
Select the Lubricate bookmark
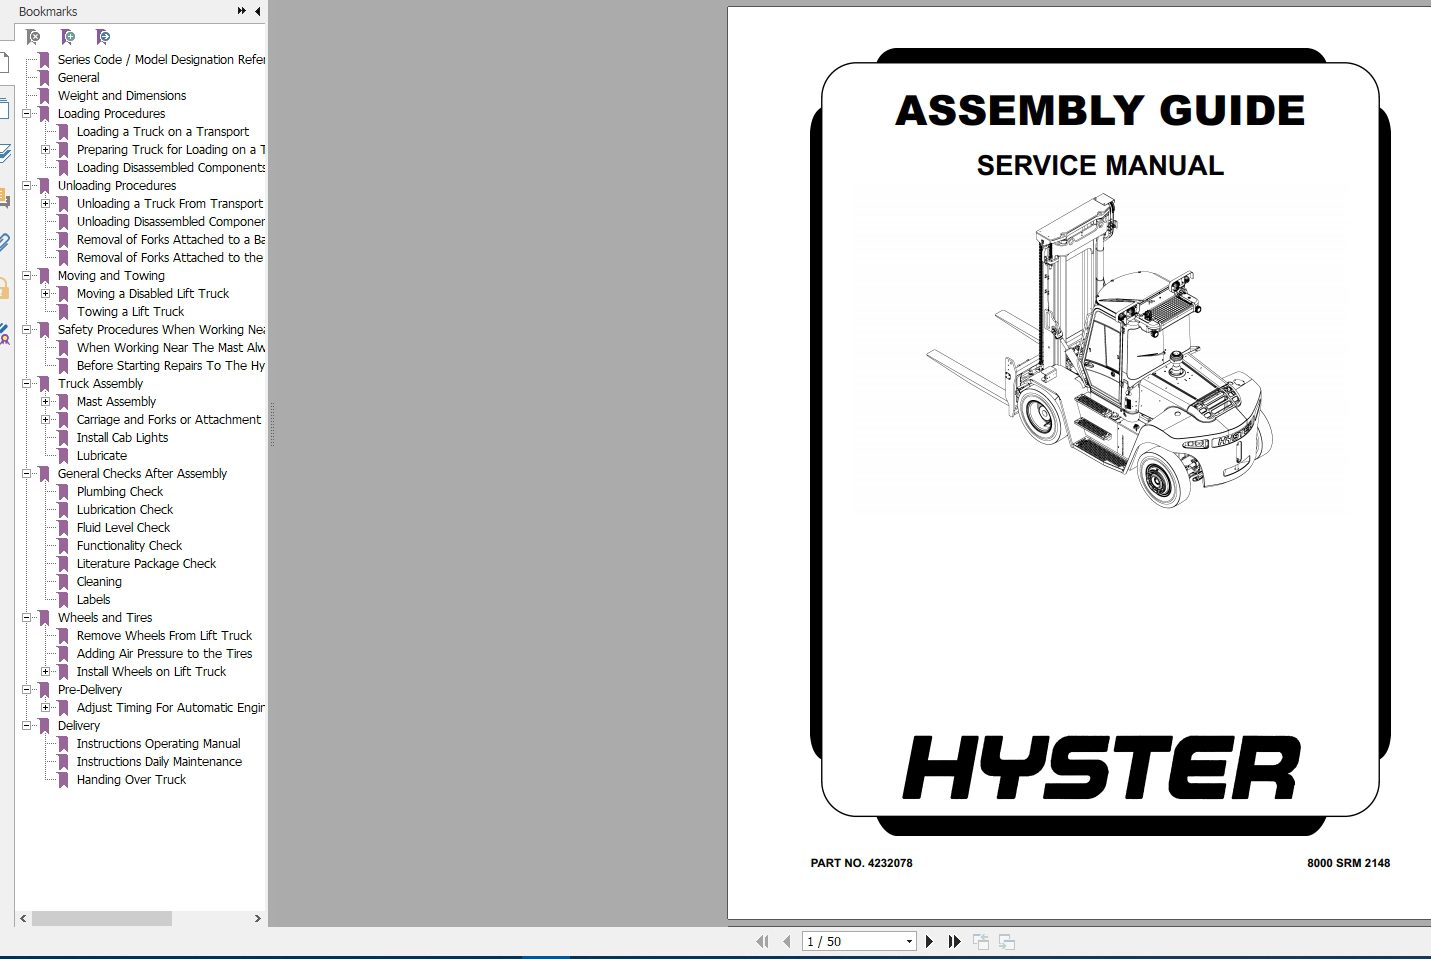(102, 456)
